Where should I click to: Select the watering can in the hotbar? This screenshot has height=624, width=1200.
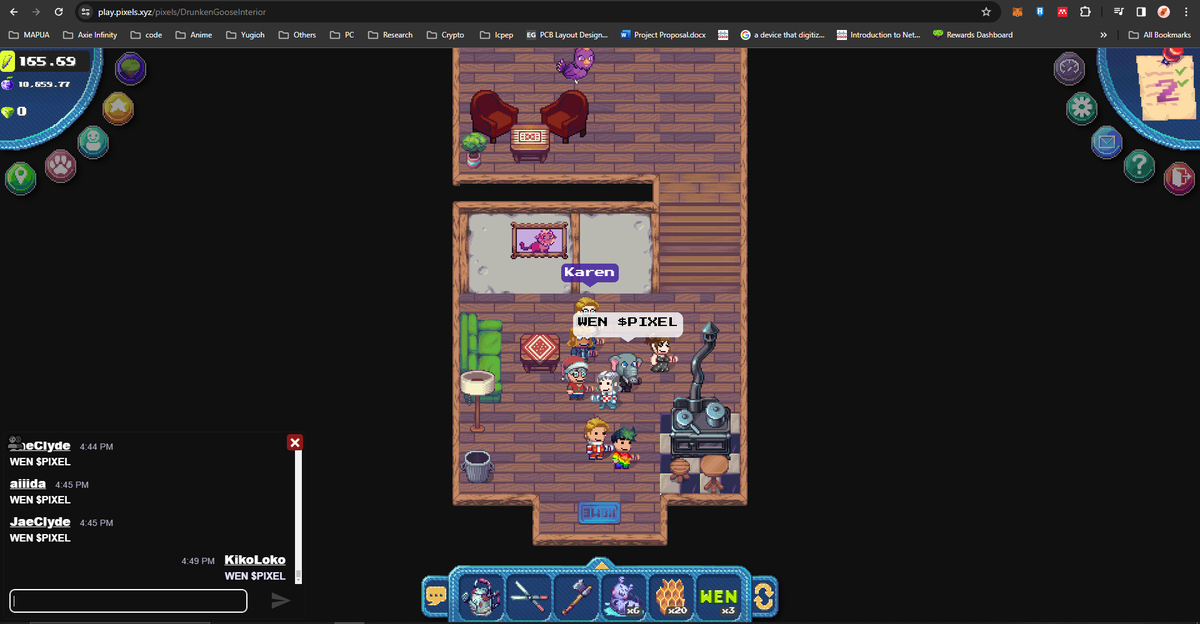482,597
